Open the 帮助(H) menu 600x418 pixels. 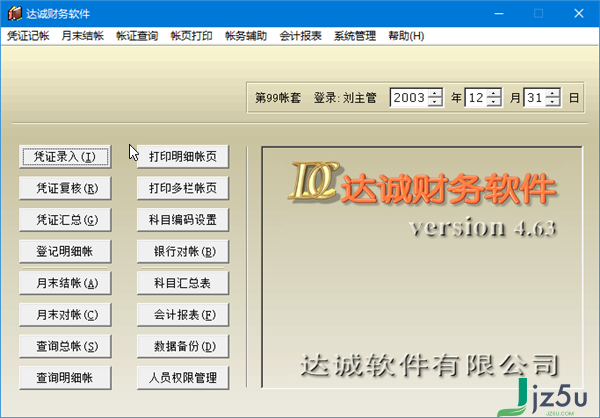[x=406, y=36]
